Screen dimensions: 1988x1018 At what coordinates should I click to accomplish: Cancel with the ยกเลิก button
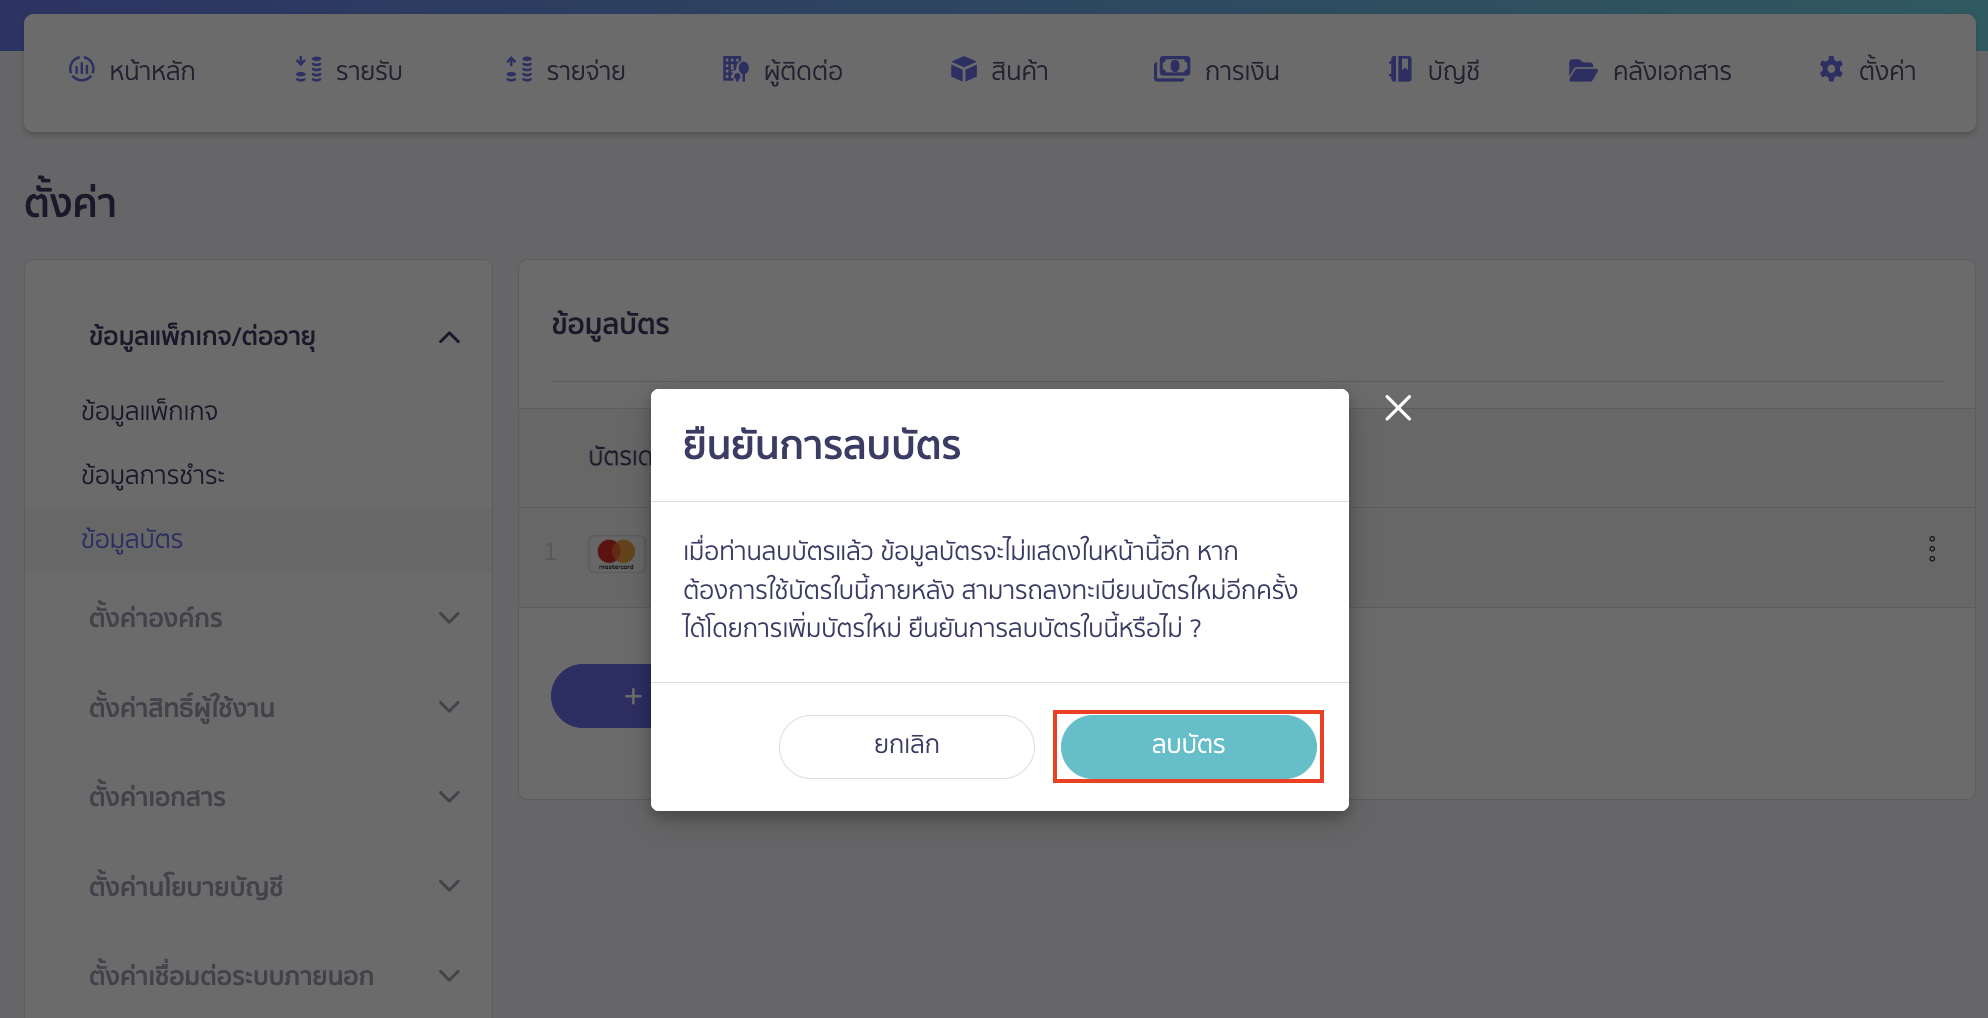click(x=906, y=745)
